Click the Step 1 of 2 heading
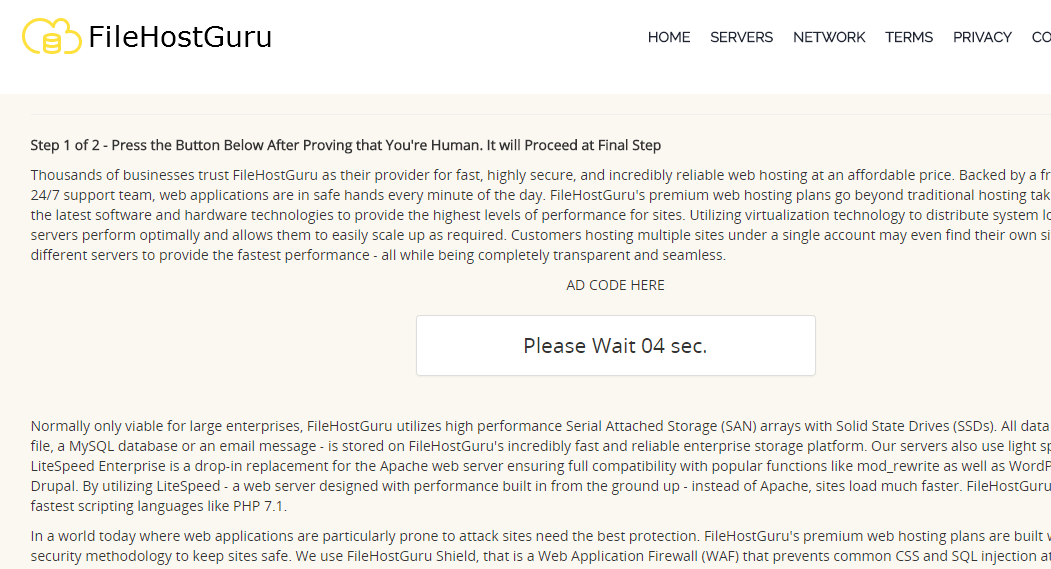This screenshot has height=569, width=1051. click(345, 145)
